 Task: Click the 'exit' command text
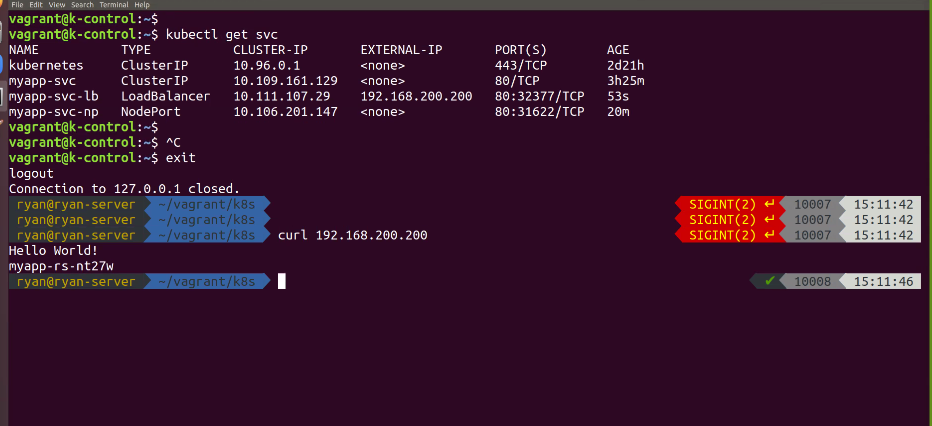pyautogui.click(x=181, y=158)
